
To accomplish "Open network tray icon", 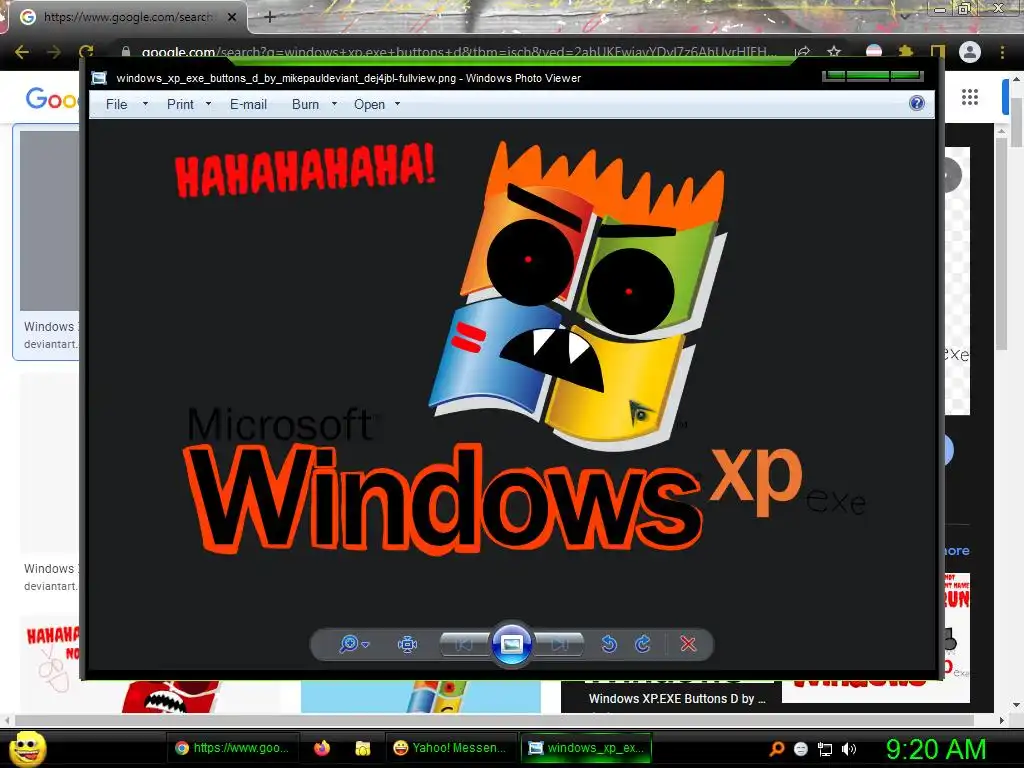I will pos(825,749).
